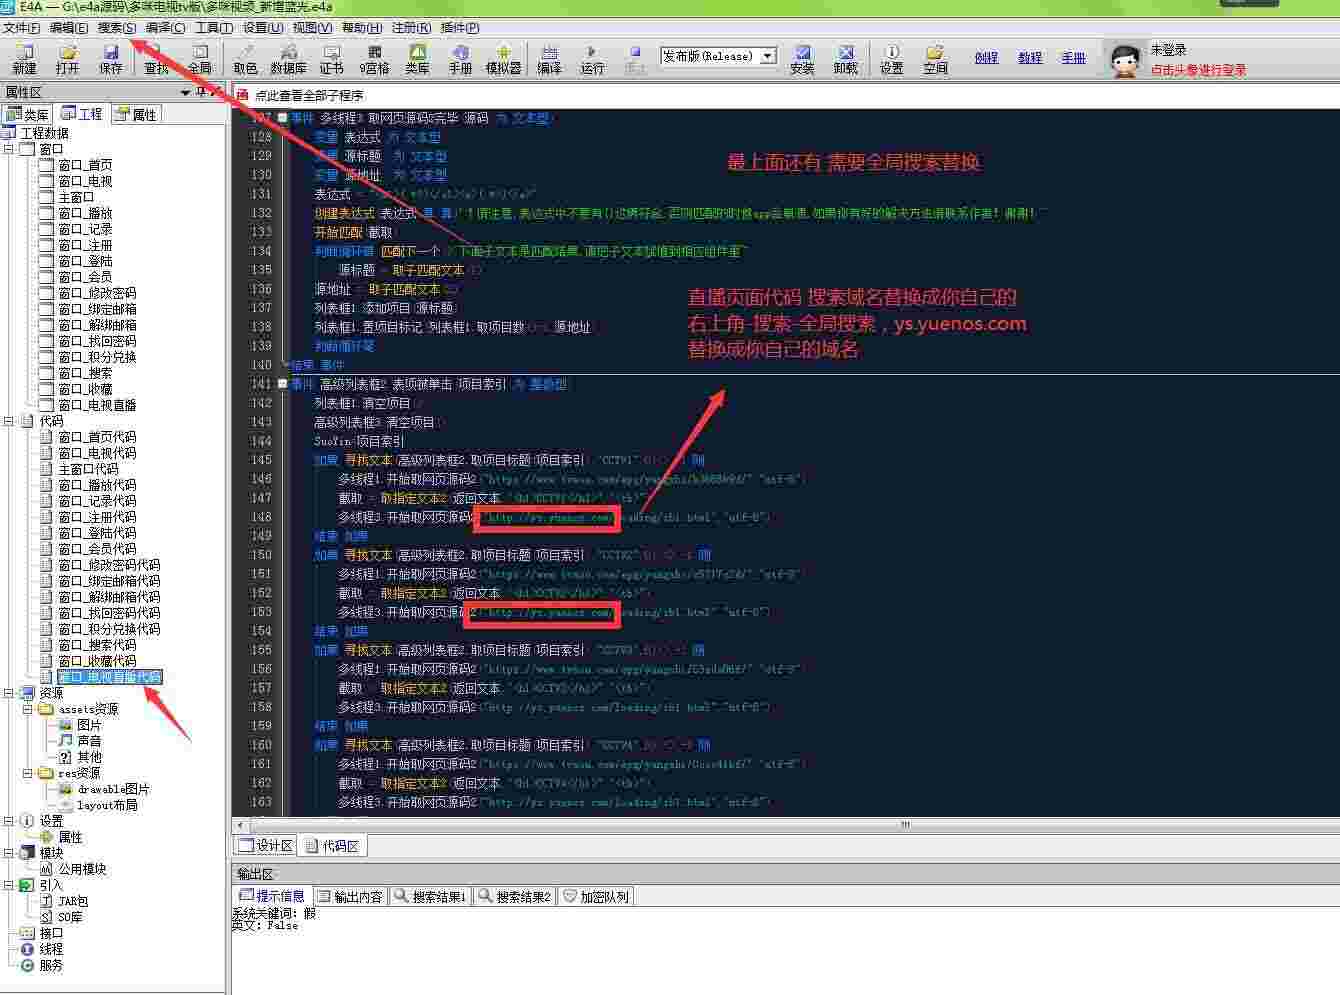This screenshot has width=1340, height=995.
Task: Compile the project with the 编译 icon
Action: [x=549, y=59]
